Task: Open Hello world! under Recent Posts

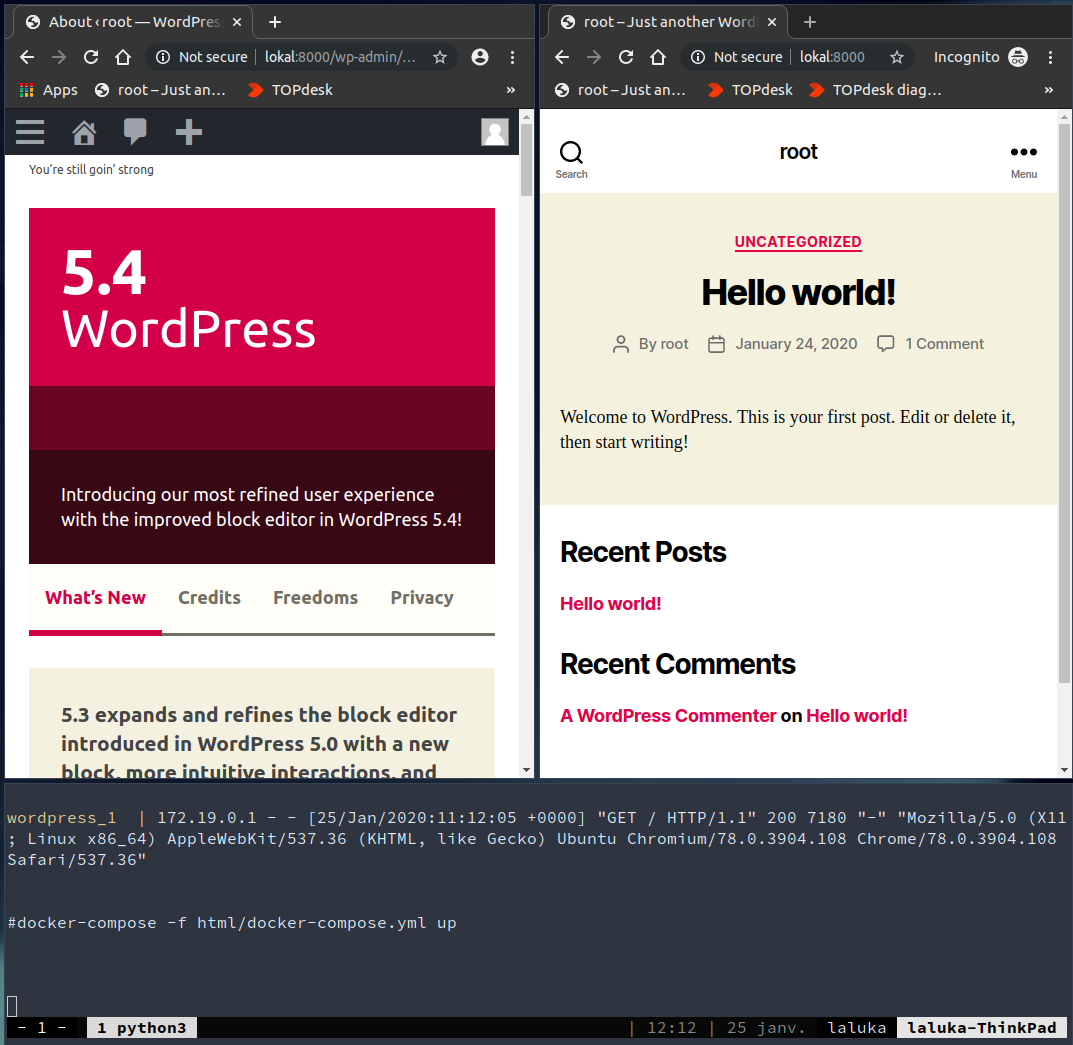Action: 610,604
